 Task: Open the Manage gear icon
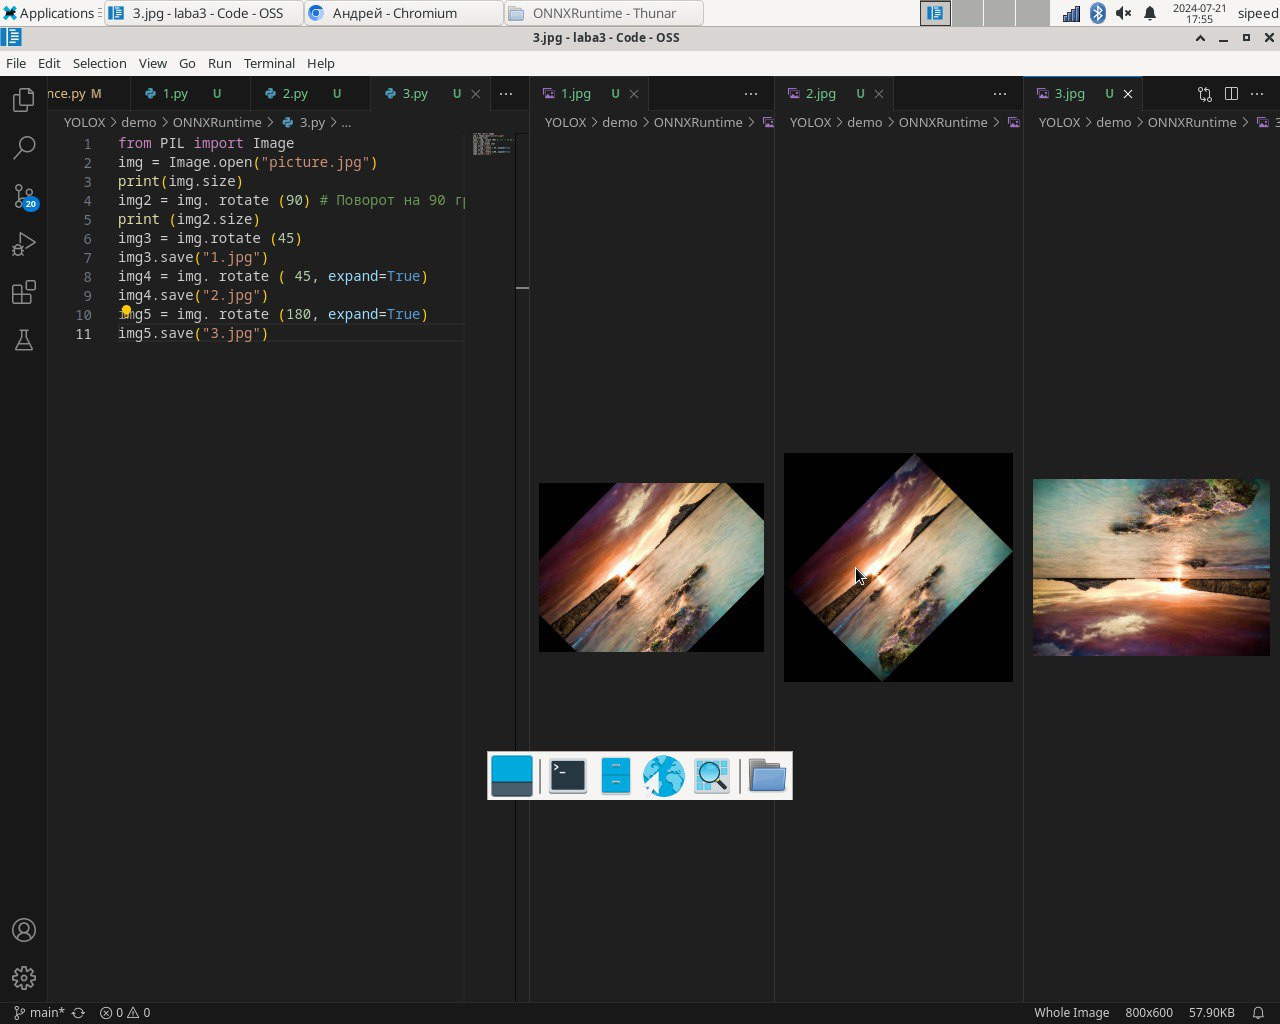(x=24, y=978)
